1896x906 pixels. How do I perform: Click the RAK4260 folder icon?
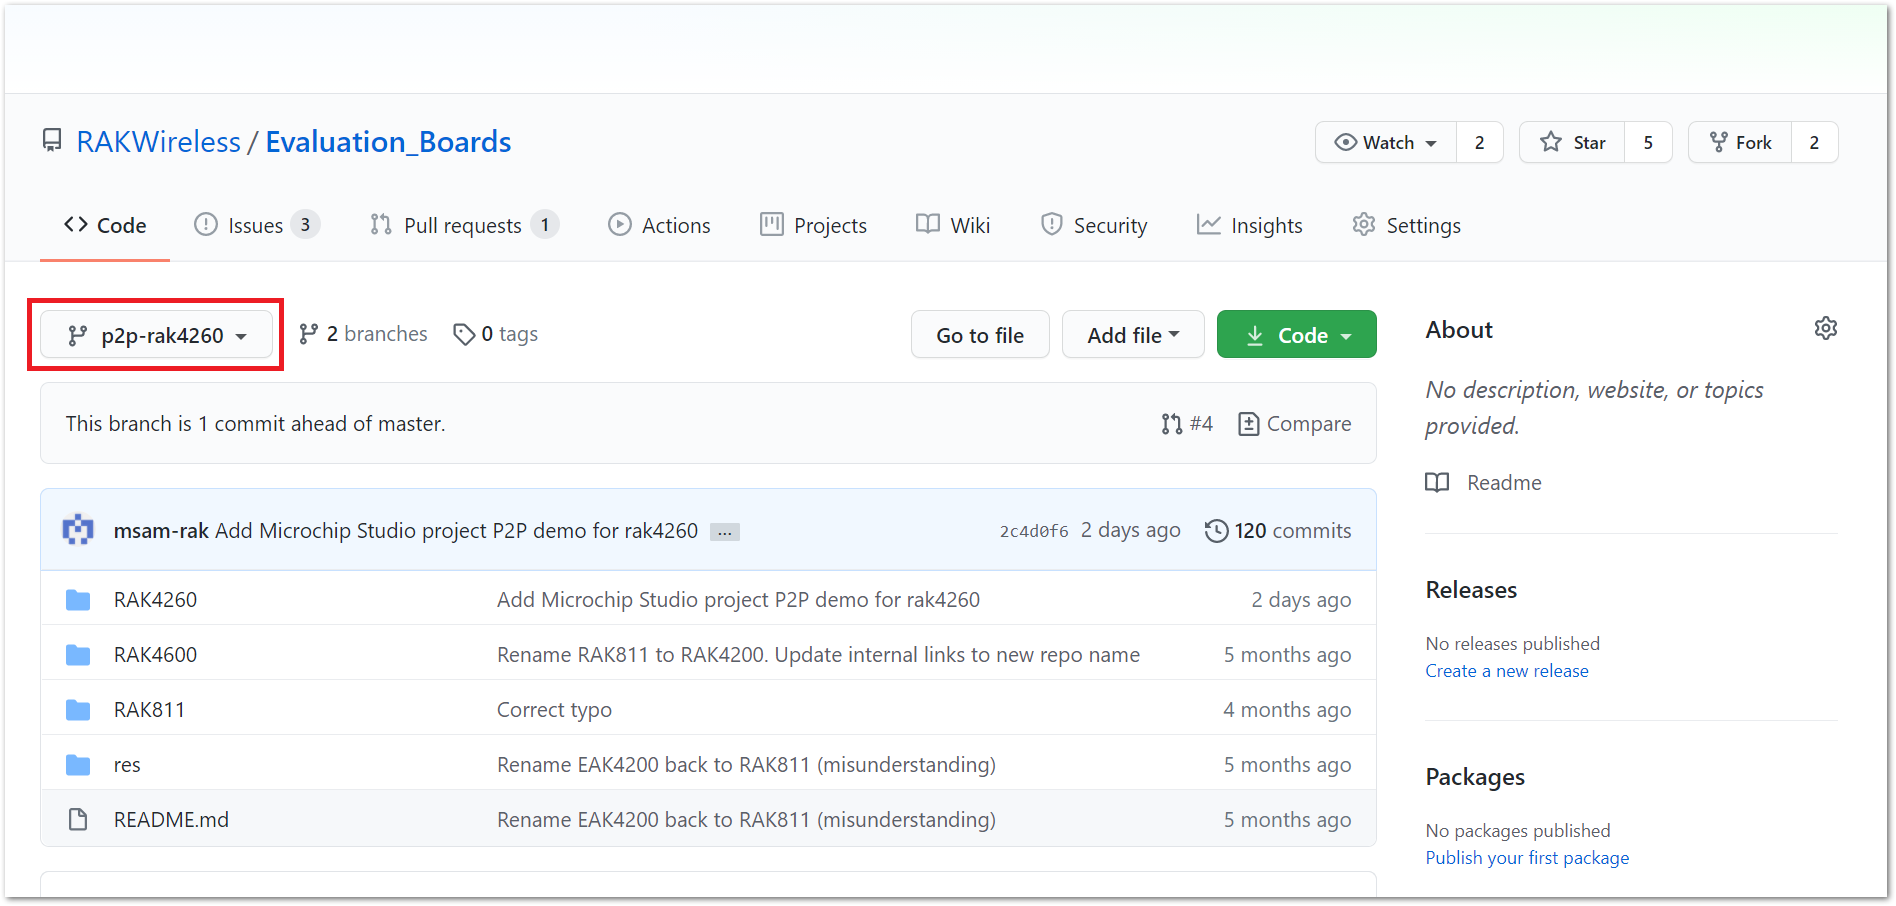point(78,600)
